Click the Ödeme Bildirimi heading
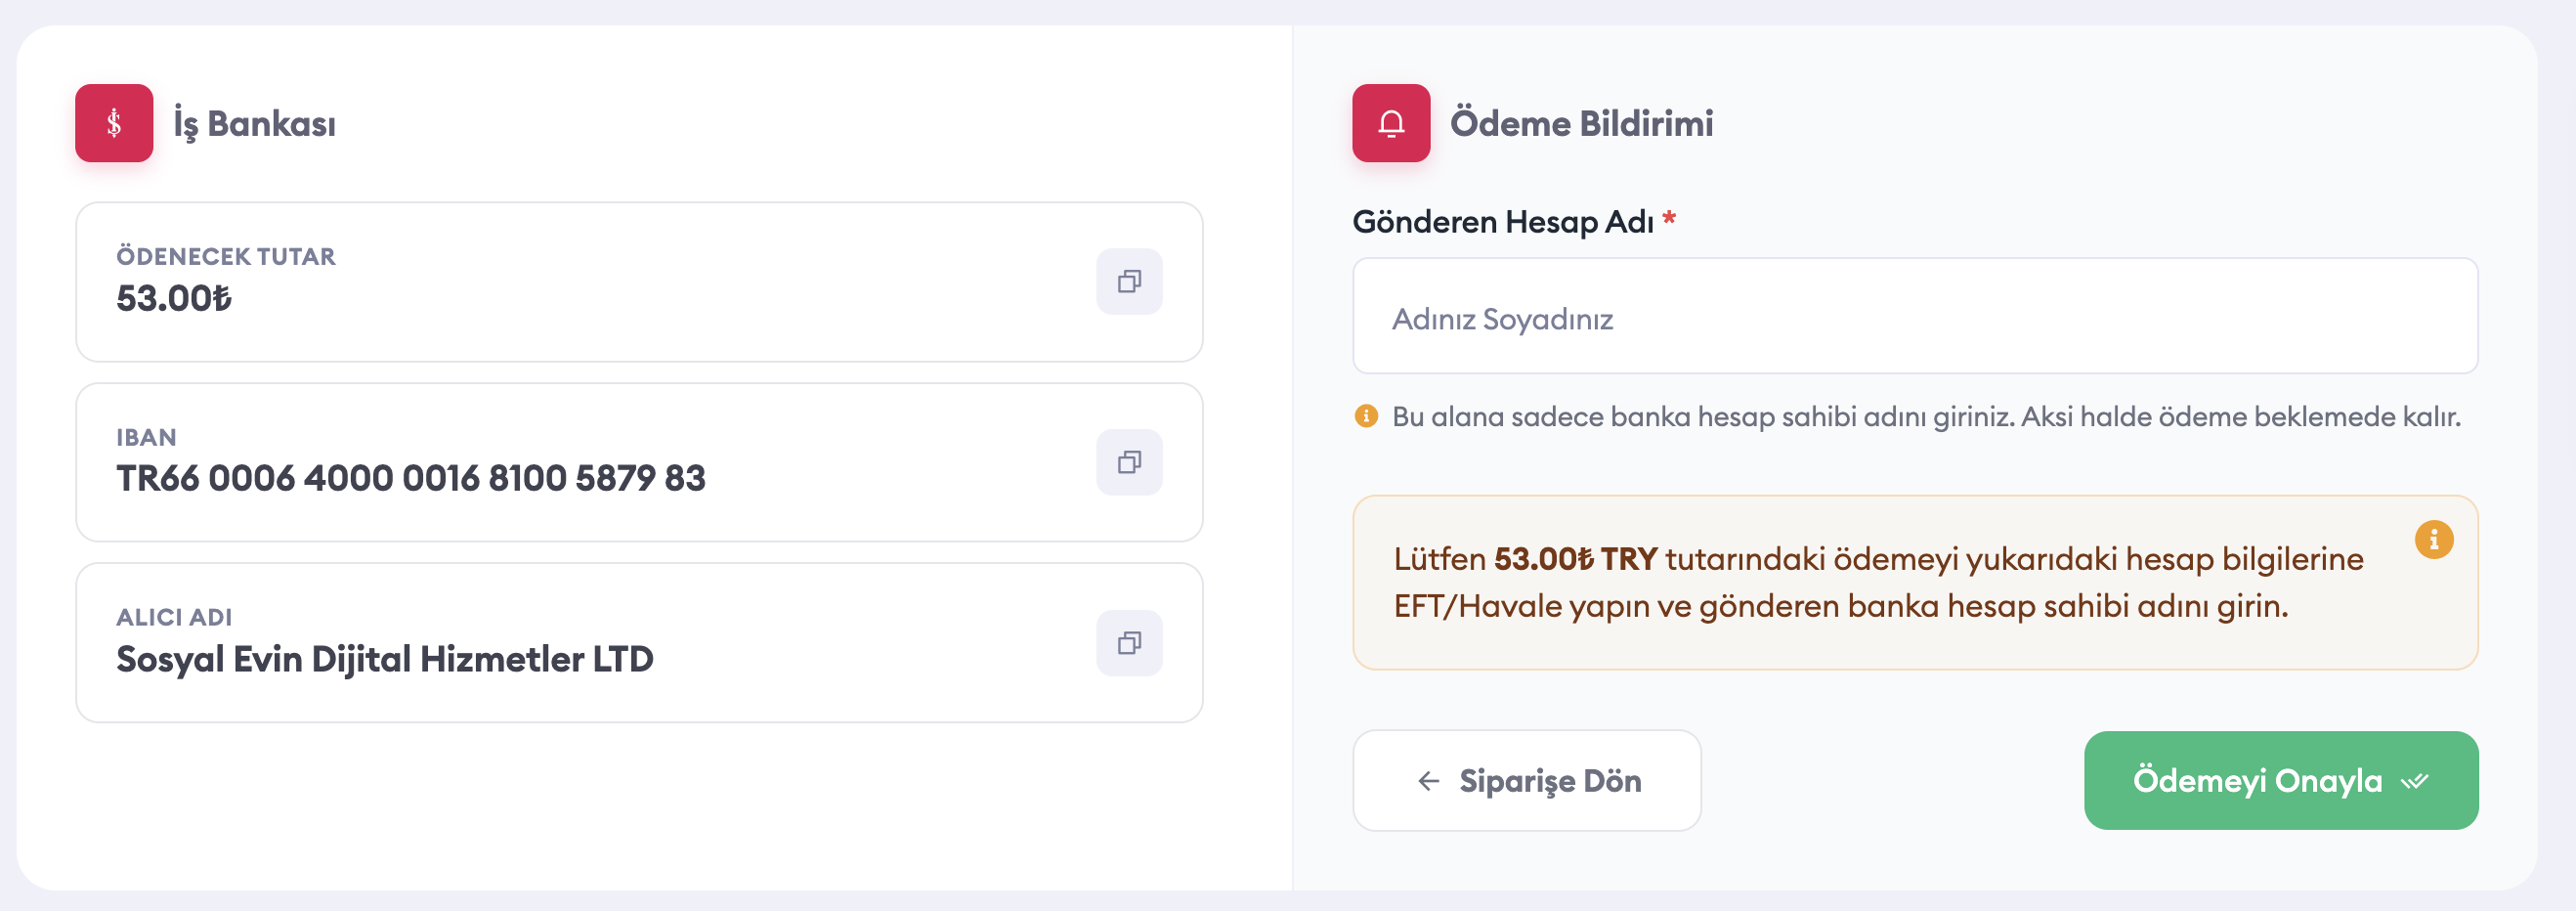 [1581, 123]
